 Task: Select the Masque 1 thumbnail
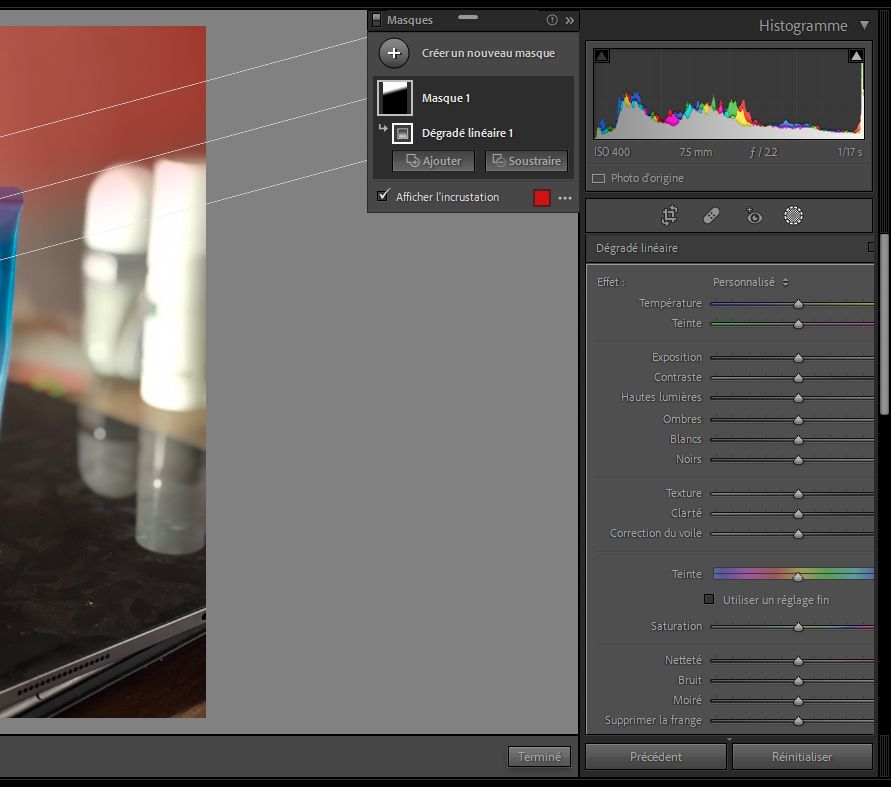[x=395, y=98]
